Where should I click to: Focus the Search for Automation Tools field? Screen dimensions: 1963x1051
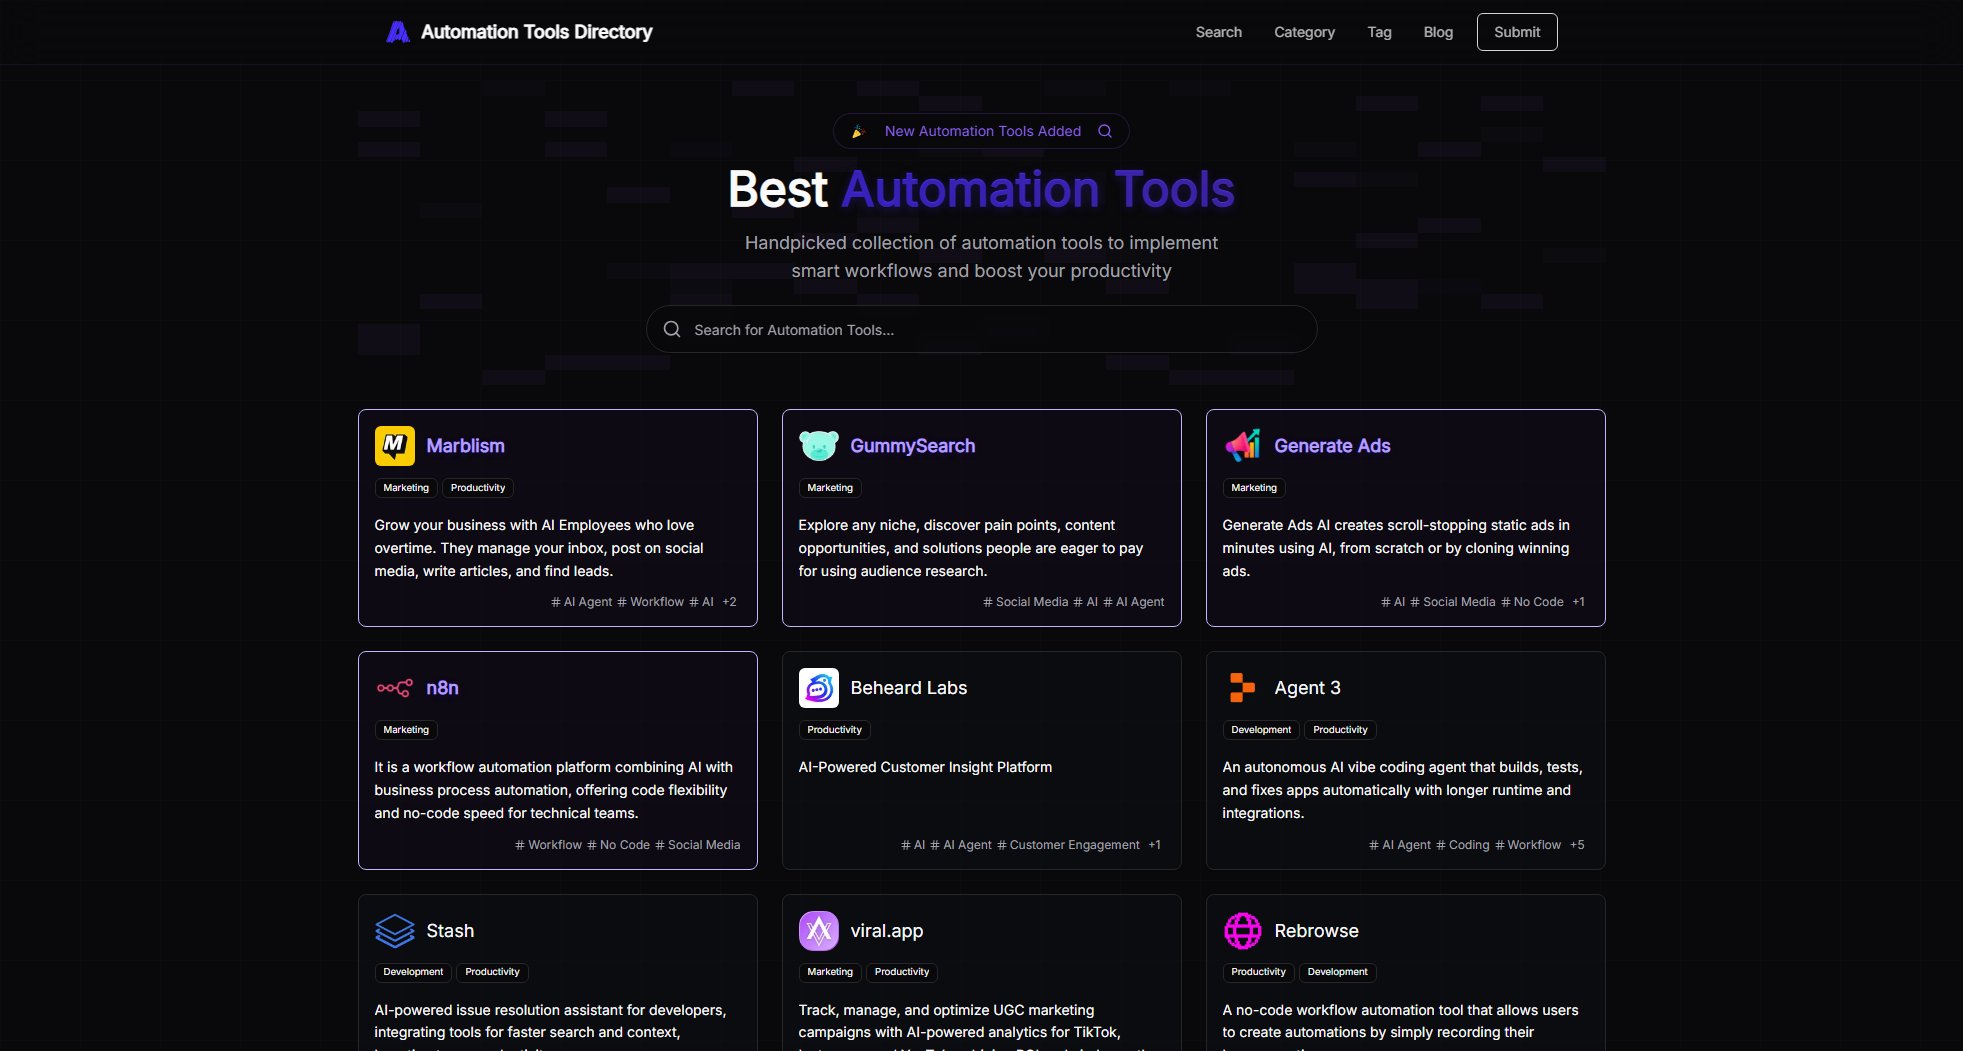[981, 329]
